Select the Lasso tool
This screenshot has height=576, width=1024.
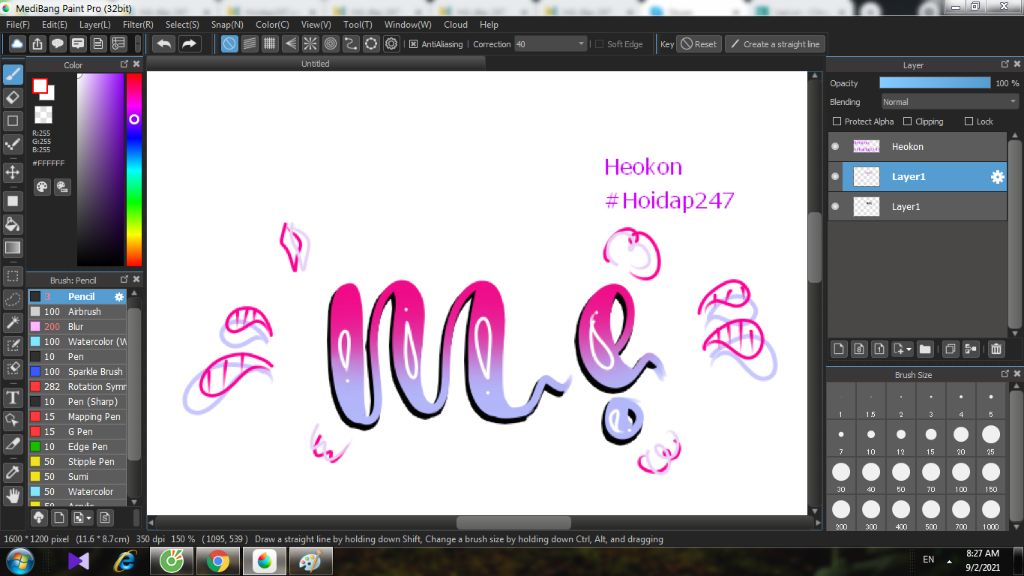(x=12, y=299)
